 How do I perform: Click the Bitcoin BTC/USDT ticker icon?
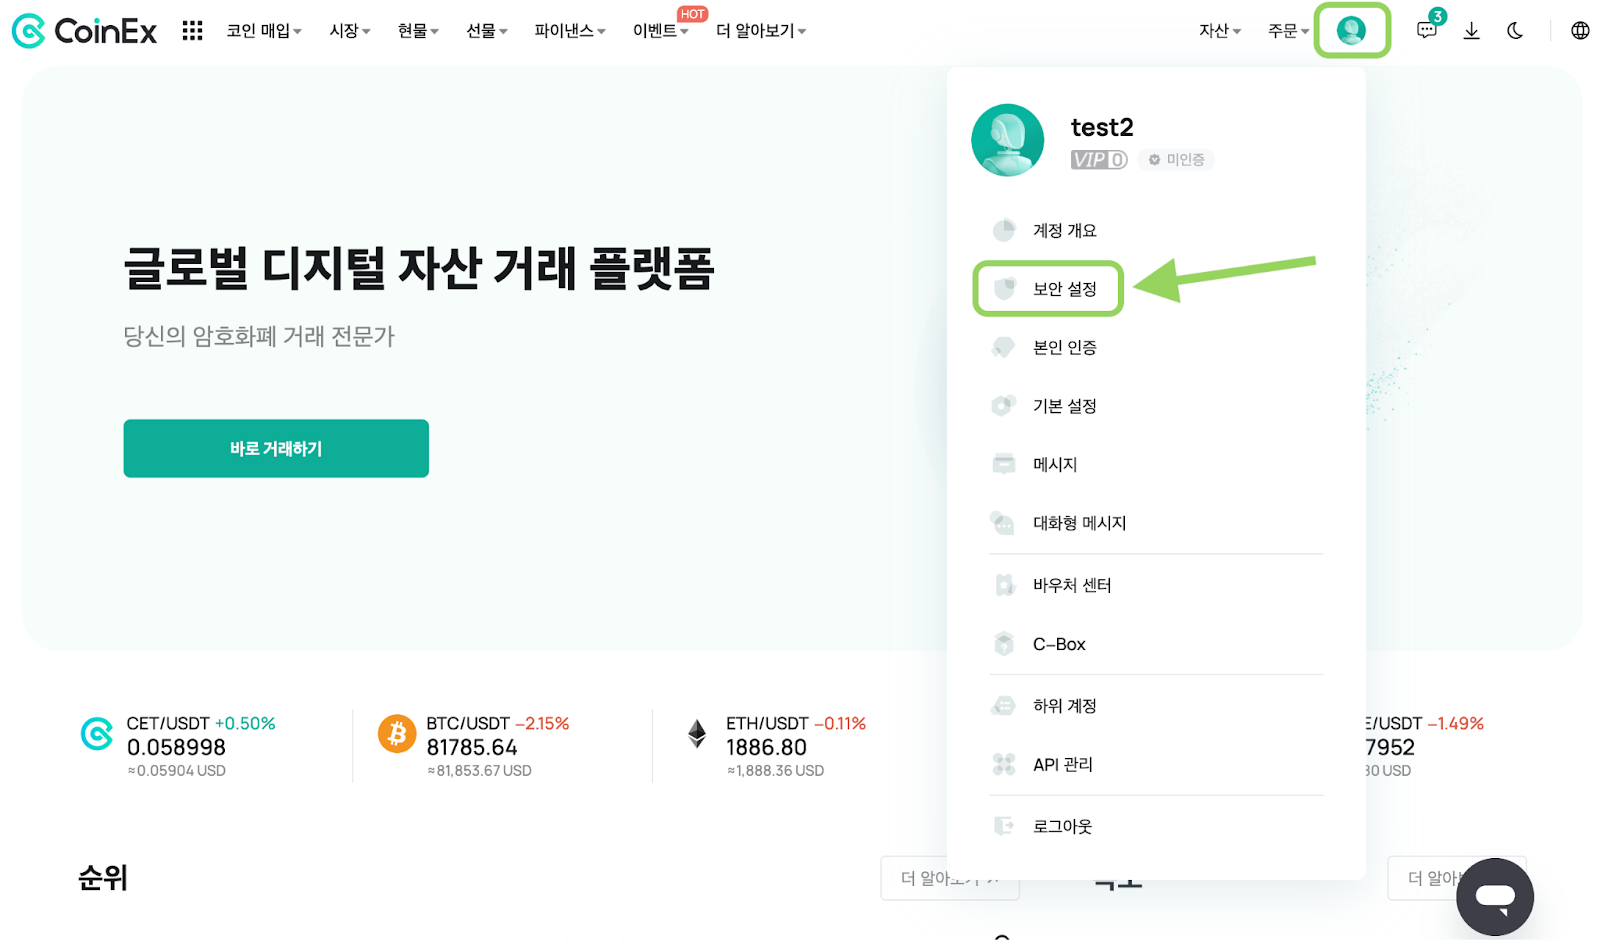coord(396,734)
